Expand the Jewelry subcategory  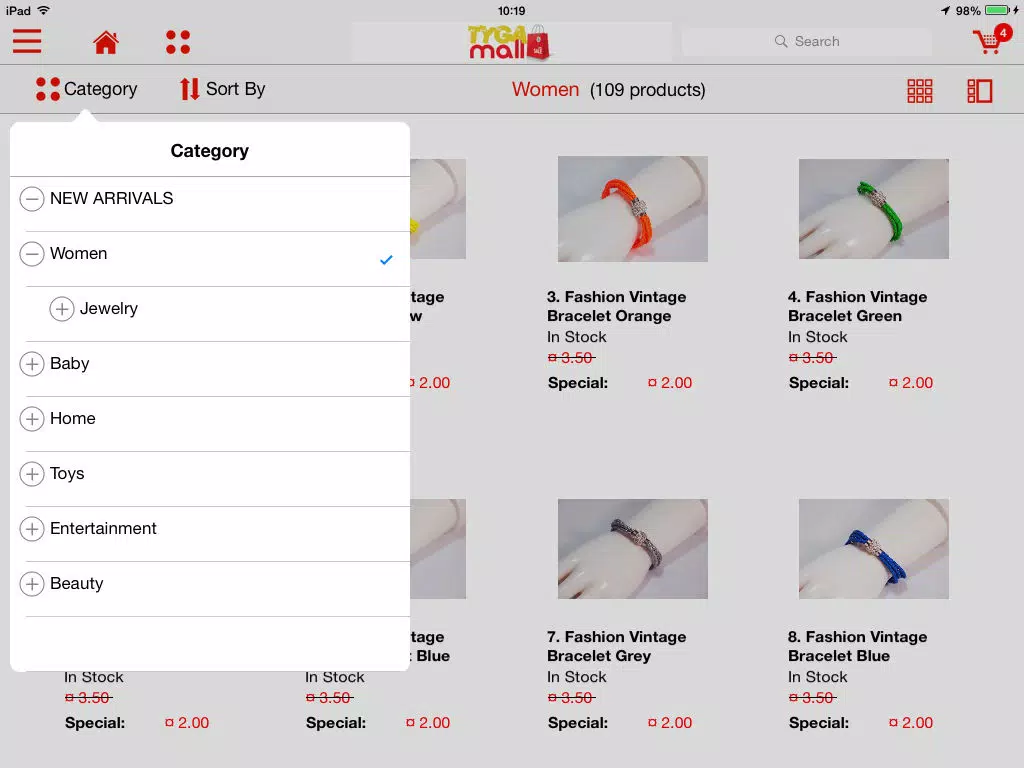tap(61, 308)
